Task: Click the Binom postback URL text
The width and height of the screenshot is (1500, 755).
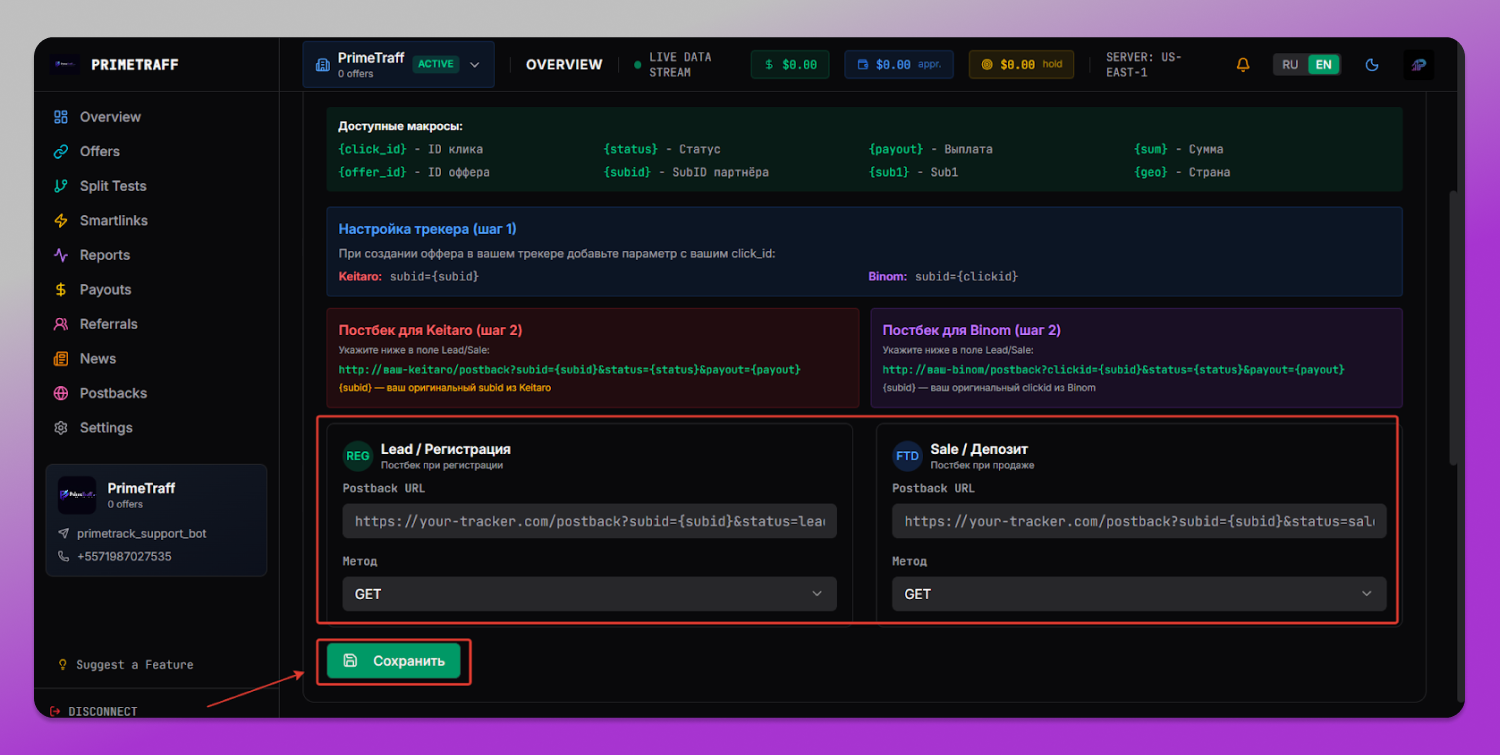Action: point(1114,370)
